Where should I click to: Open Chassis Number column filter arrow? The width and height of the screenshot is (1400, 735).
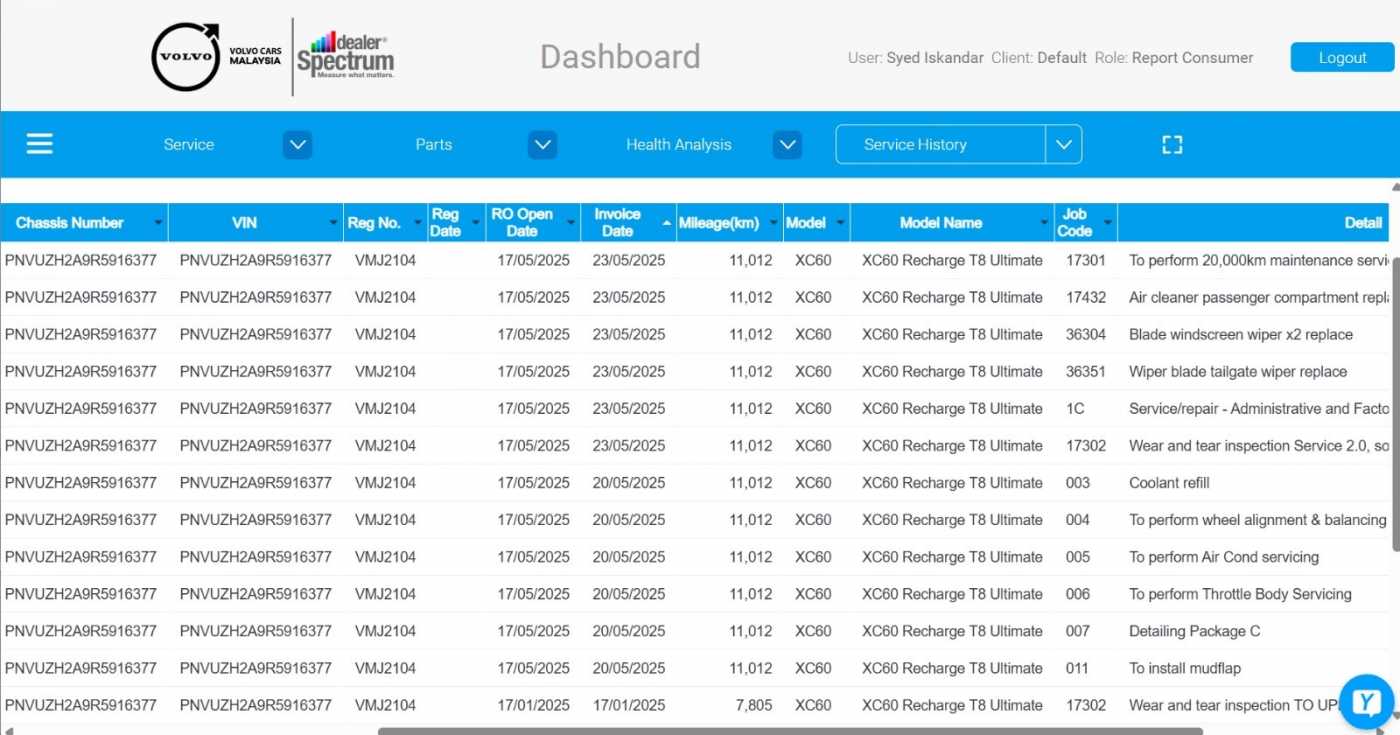(x=158, y=223)
